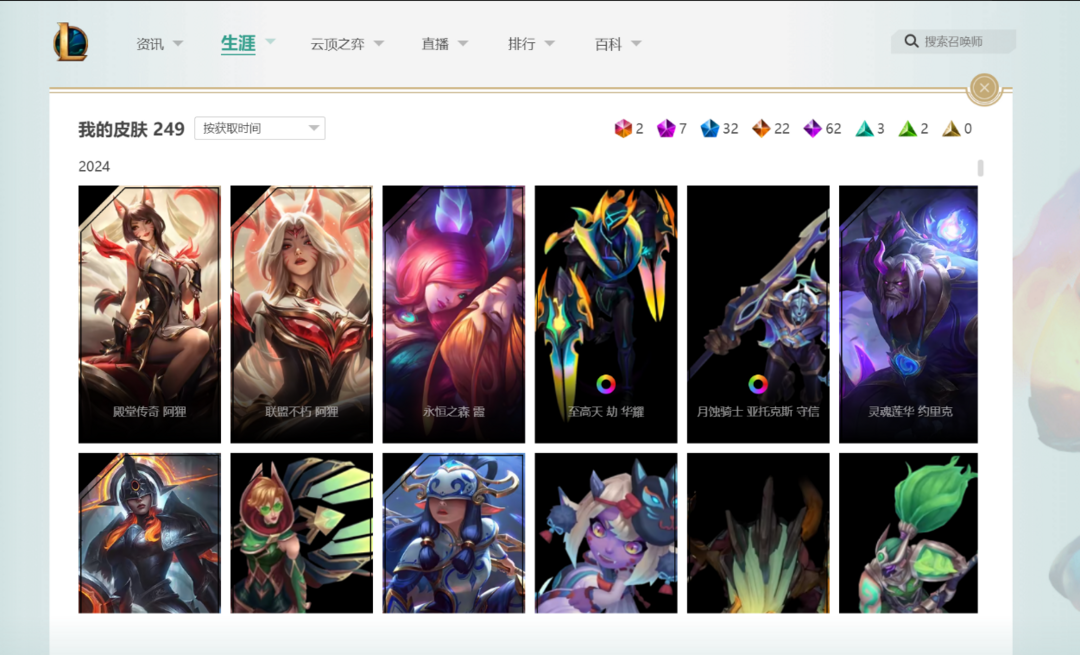Click the orange gem icon showing 22
Image resolution: width=1080 pixels, height=655 pixels.
[761, 129]
